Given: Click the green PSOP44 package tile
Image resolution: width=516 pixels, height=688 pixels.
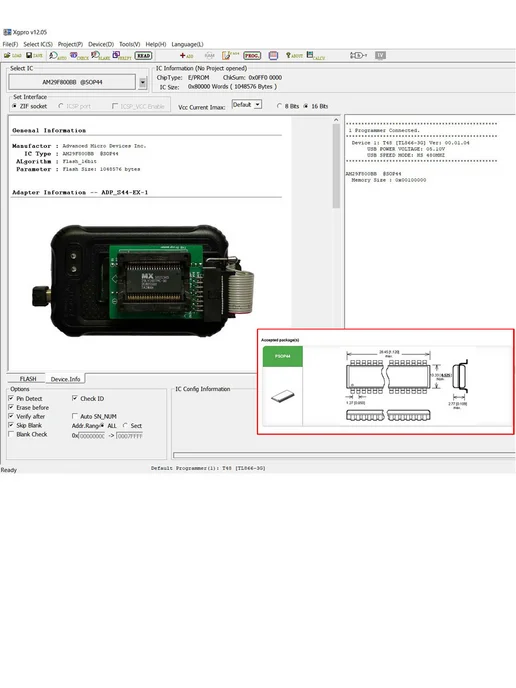Looking at the screenshot, I should 283,356.
